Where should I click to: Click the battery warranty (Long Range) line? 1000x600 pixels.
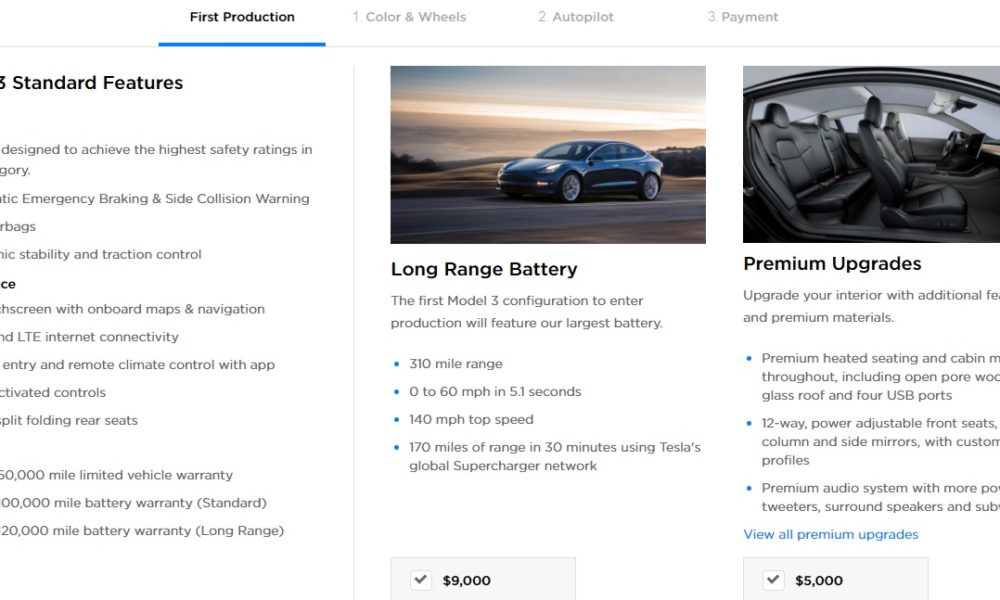142,530
